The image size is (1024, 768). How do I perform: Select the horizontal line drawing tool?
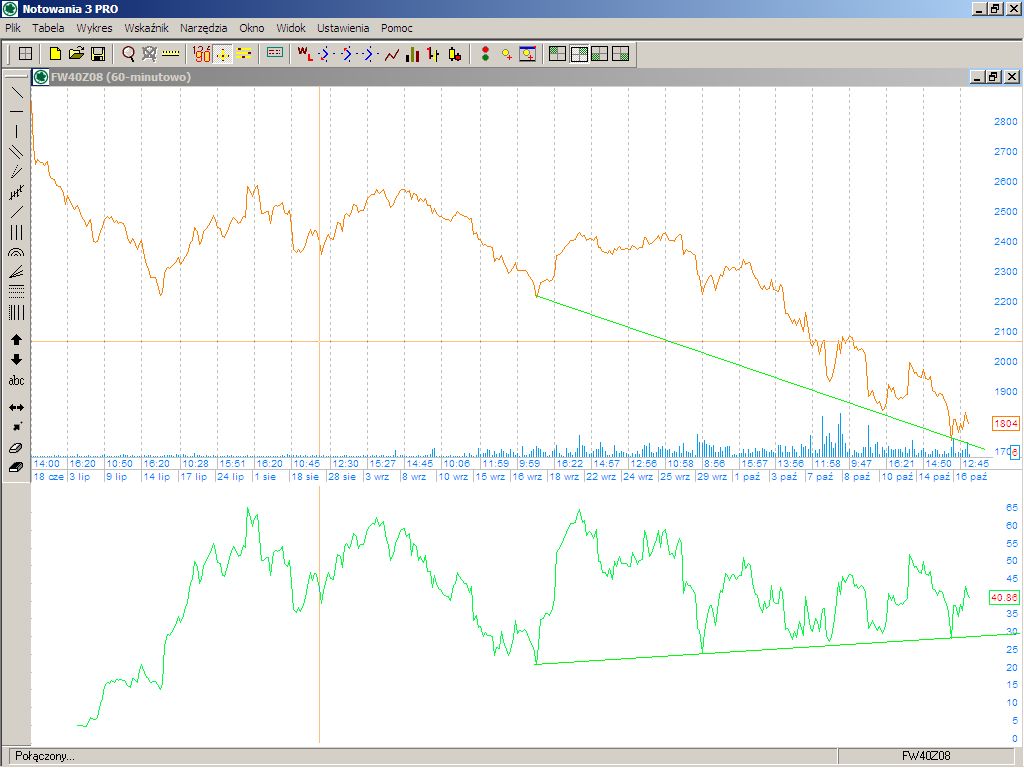pyautogui.click(x=16, y=112)
